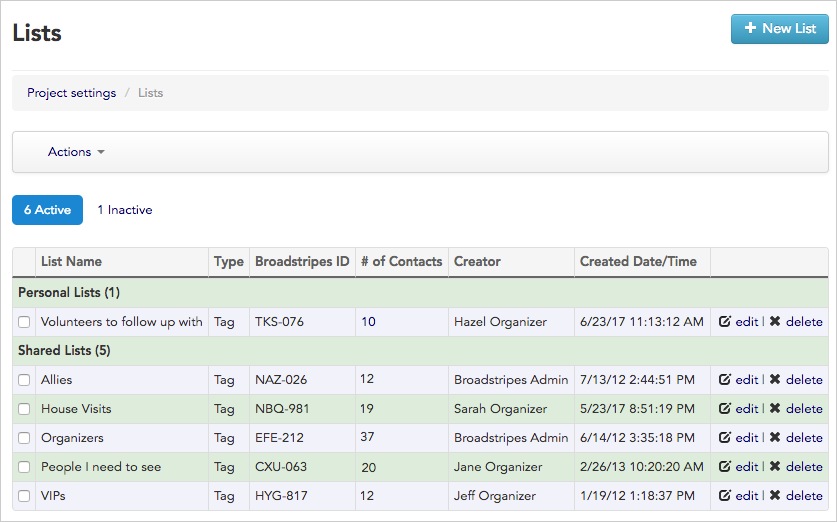Viewport: 837px width, 522px height.
Task: Click the delete X icon for House Visits
Action: tap(775, 408)
